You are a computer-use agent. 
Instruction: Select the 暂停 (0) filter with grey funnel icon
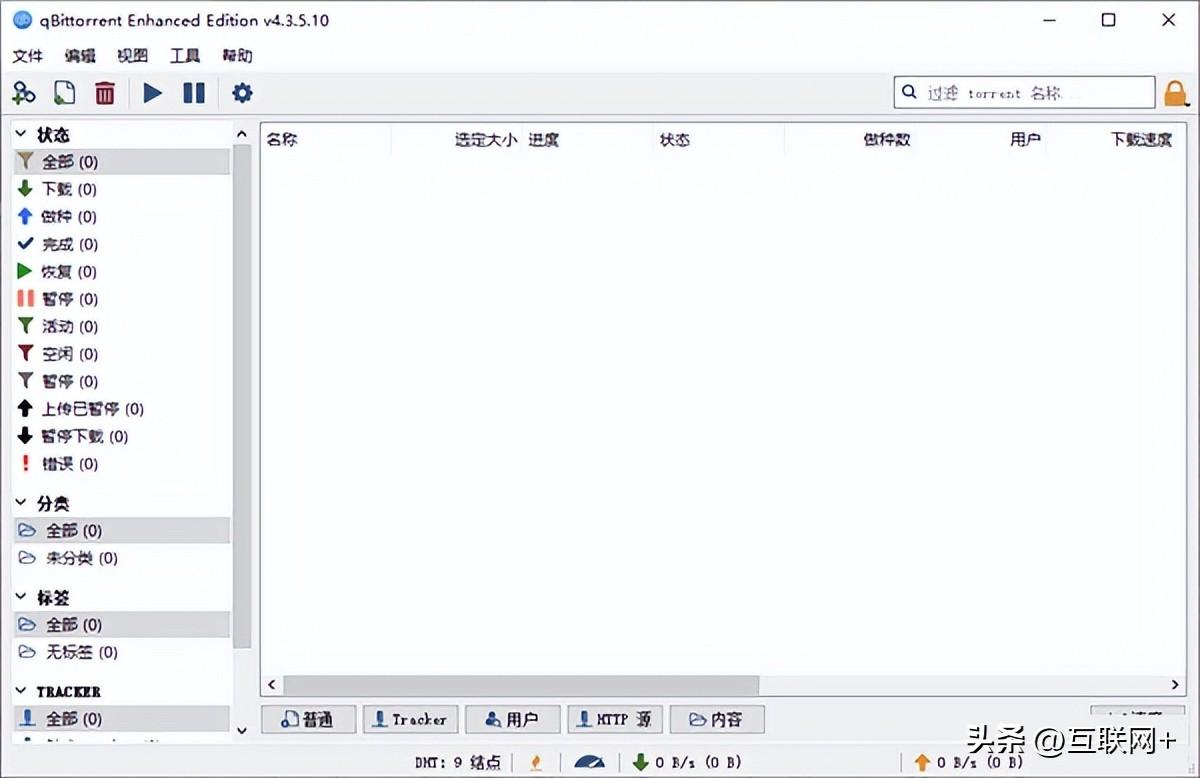tap(121, 381)
